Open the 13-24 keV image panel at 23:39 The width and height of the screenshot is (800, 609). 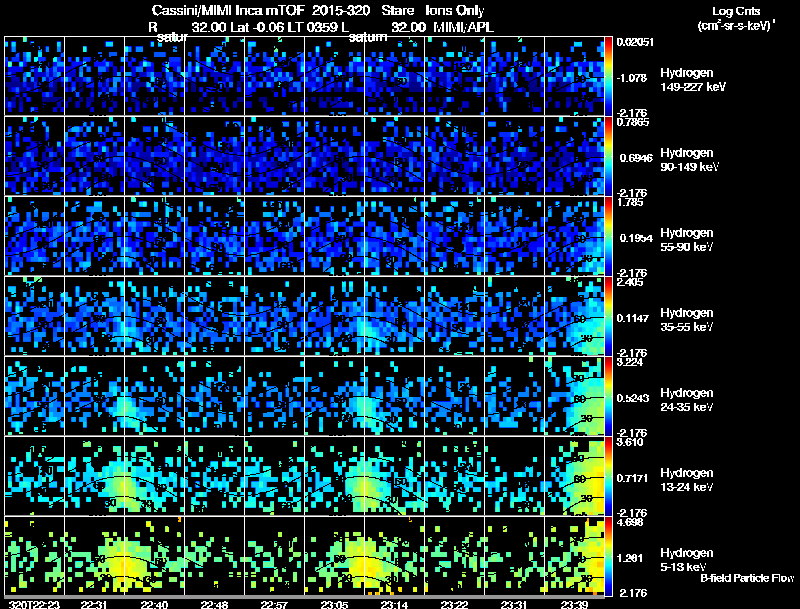574,476
